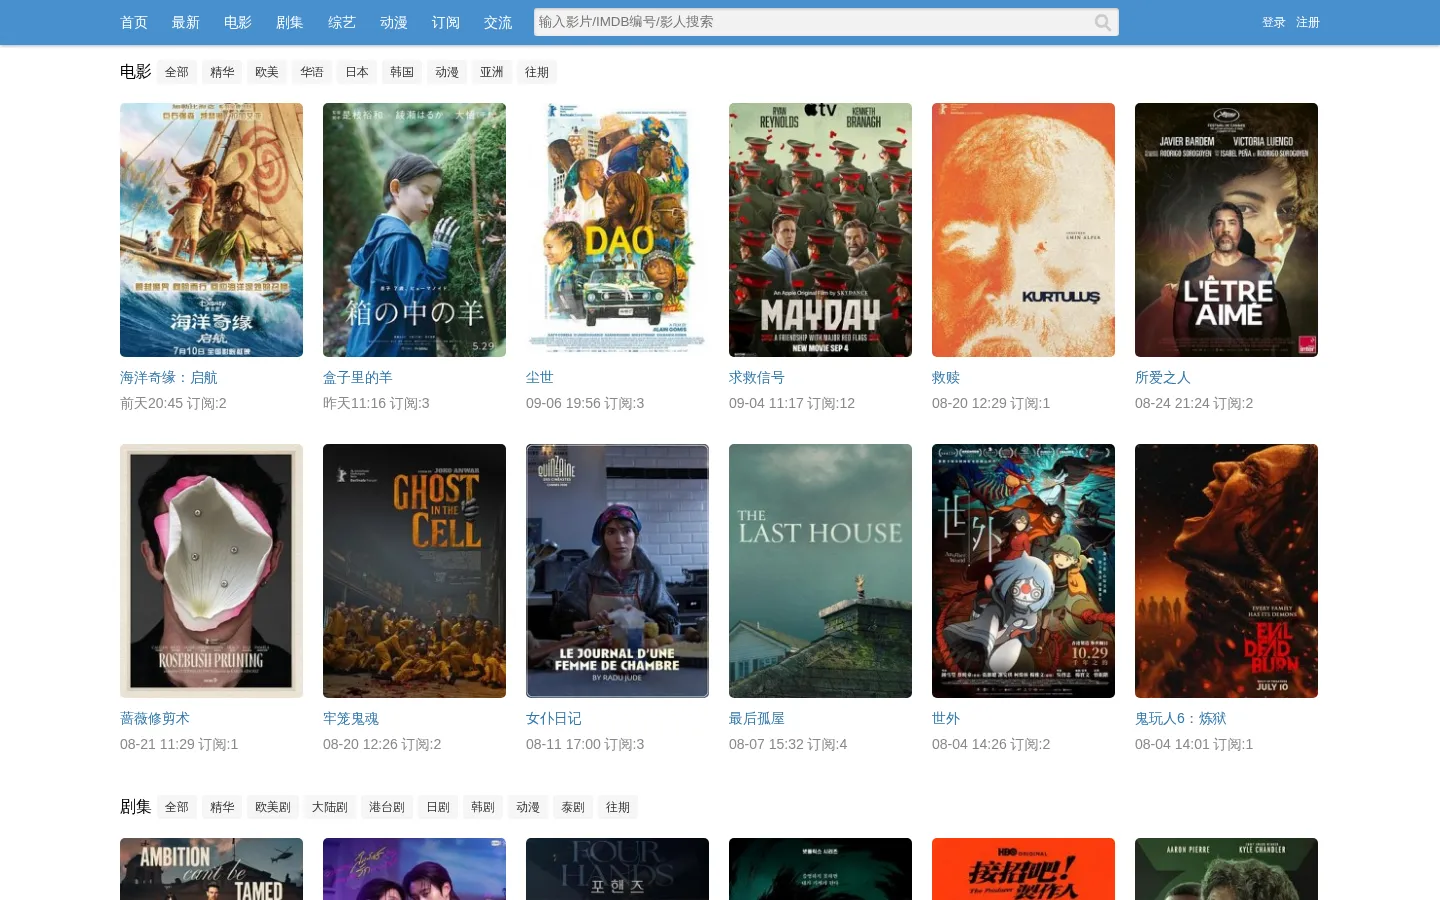Open the Last House poster thumbnail
Screen dimensions: 1440x900
[x=820, y=571]
